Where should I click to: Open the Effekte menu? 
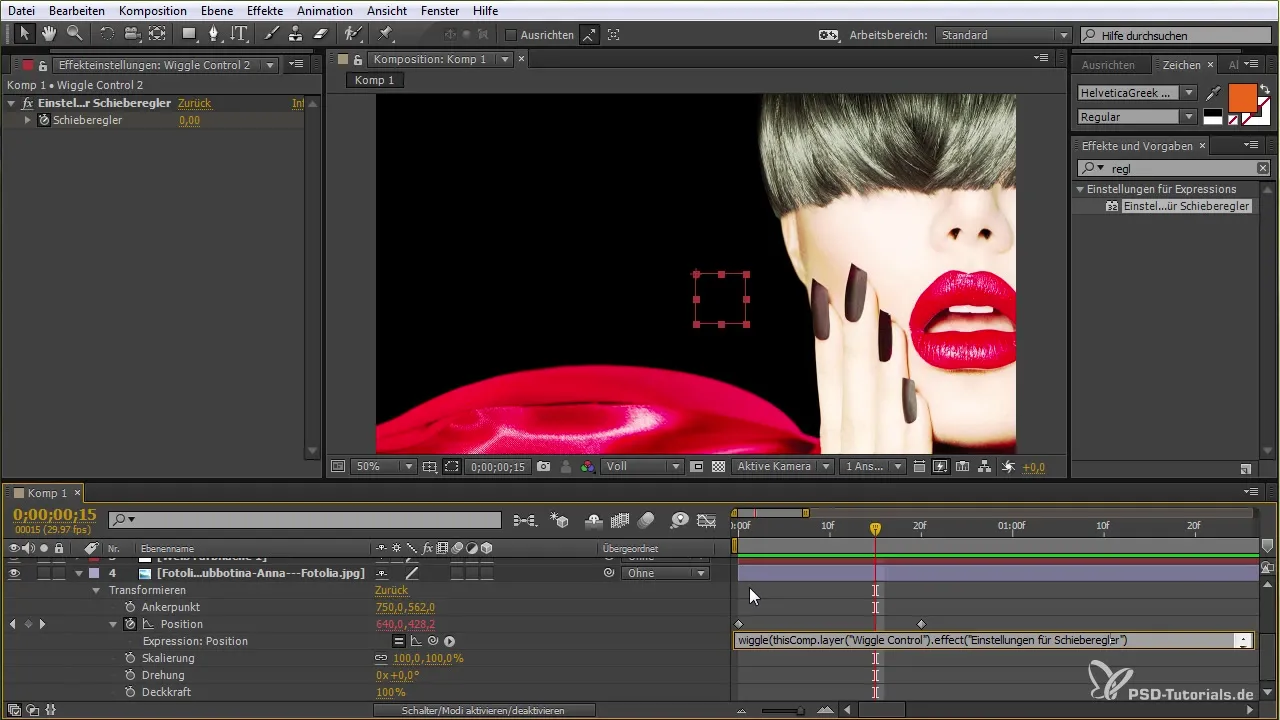(x=265, y=10)
